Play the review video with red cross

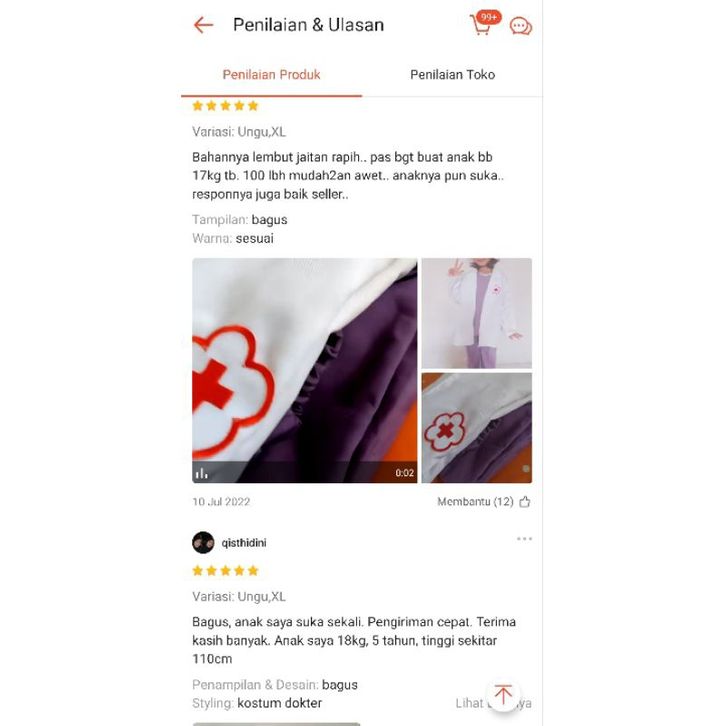305,370
